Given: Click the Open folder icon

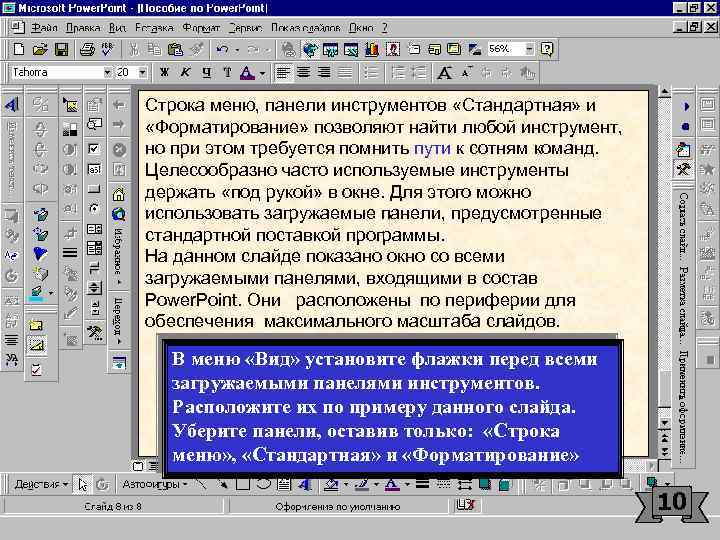Looking at the screenshot, I should pos(40,49).
